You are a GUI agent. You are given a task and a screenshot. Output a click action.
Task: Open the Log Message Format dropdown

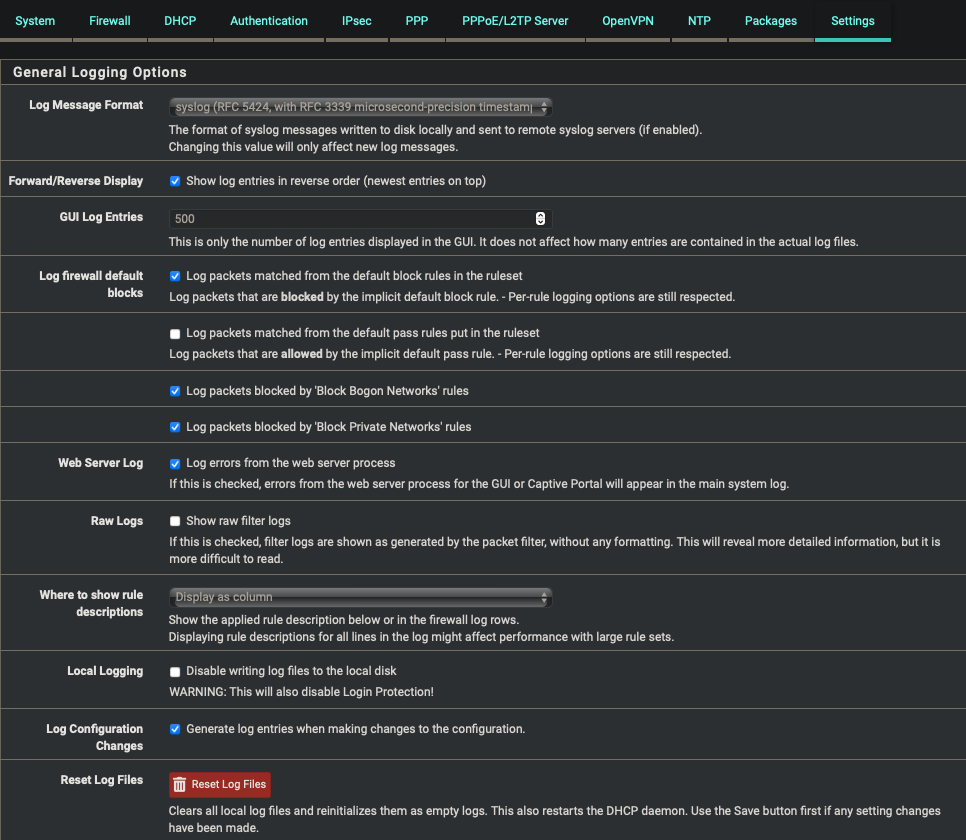(x=360, y=107)
